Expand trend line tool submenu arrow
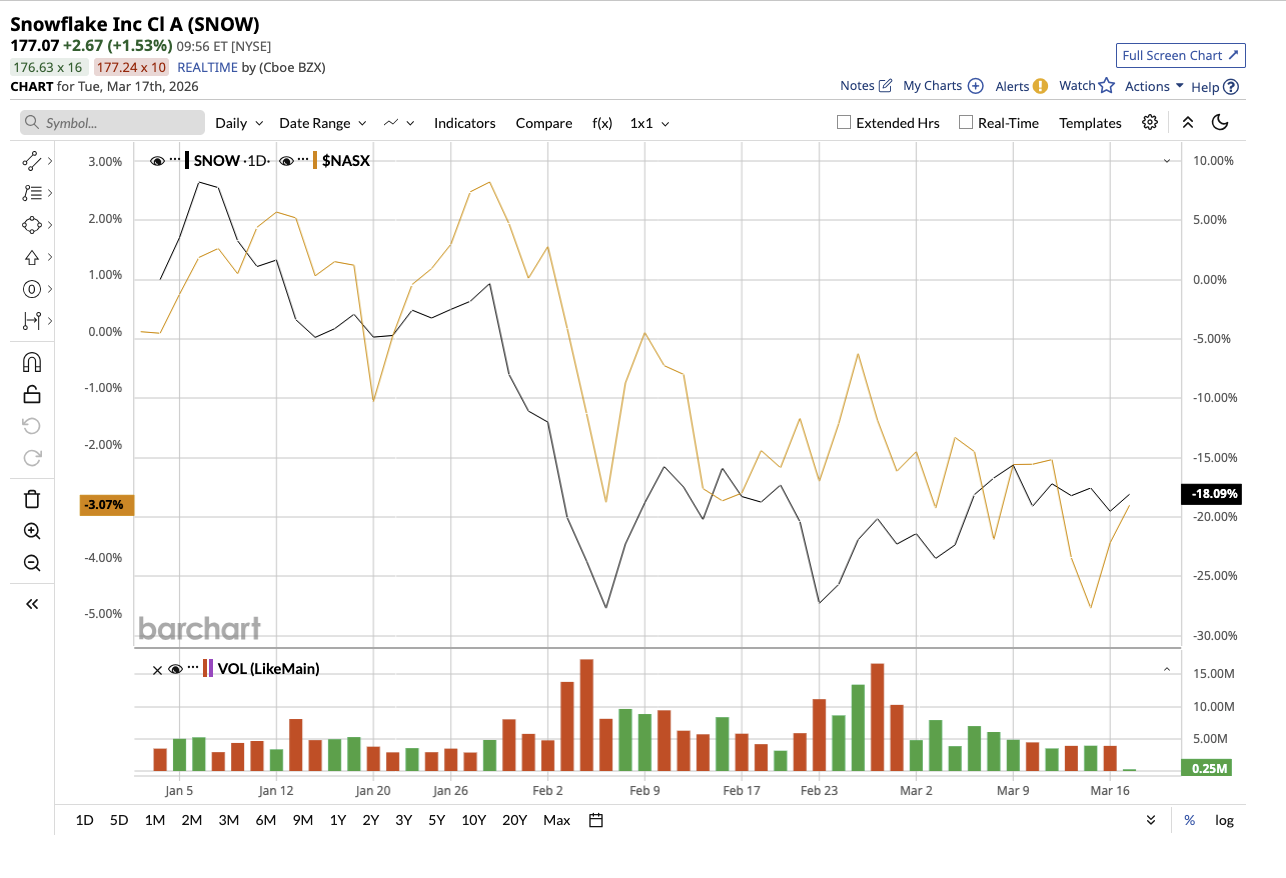1286x878 pixels. 50,160
